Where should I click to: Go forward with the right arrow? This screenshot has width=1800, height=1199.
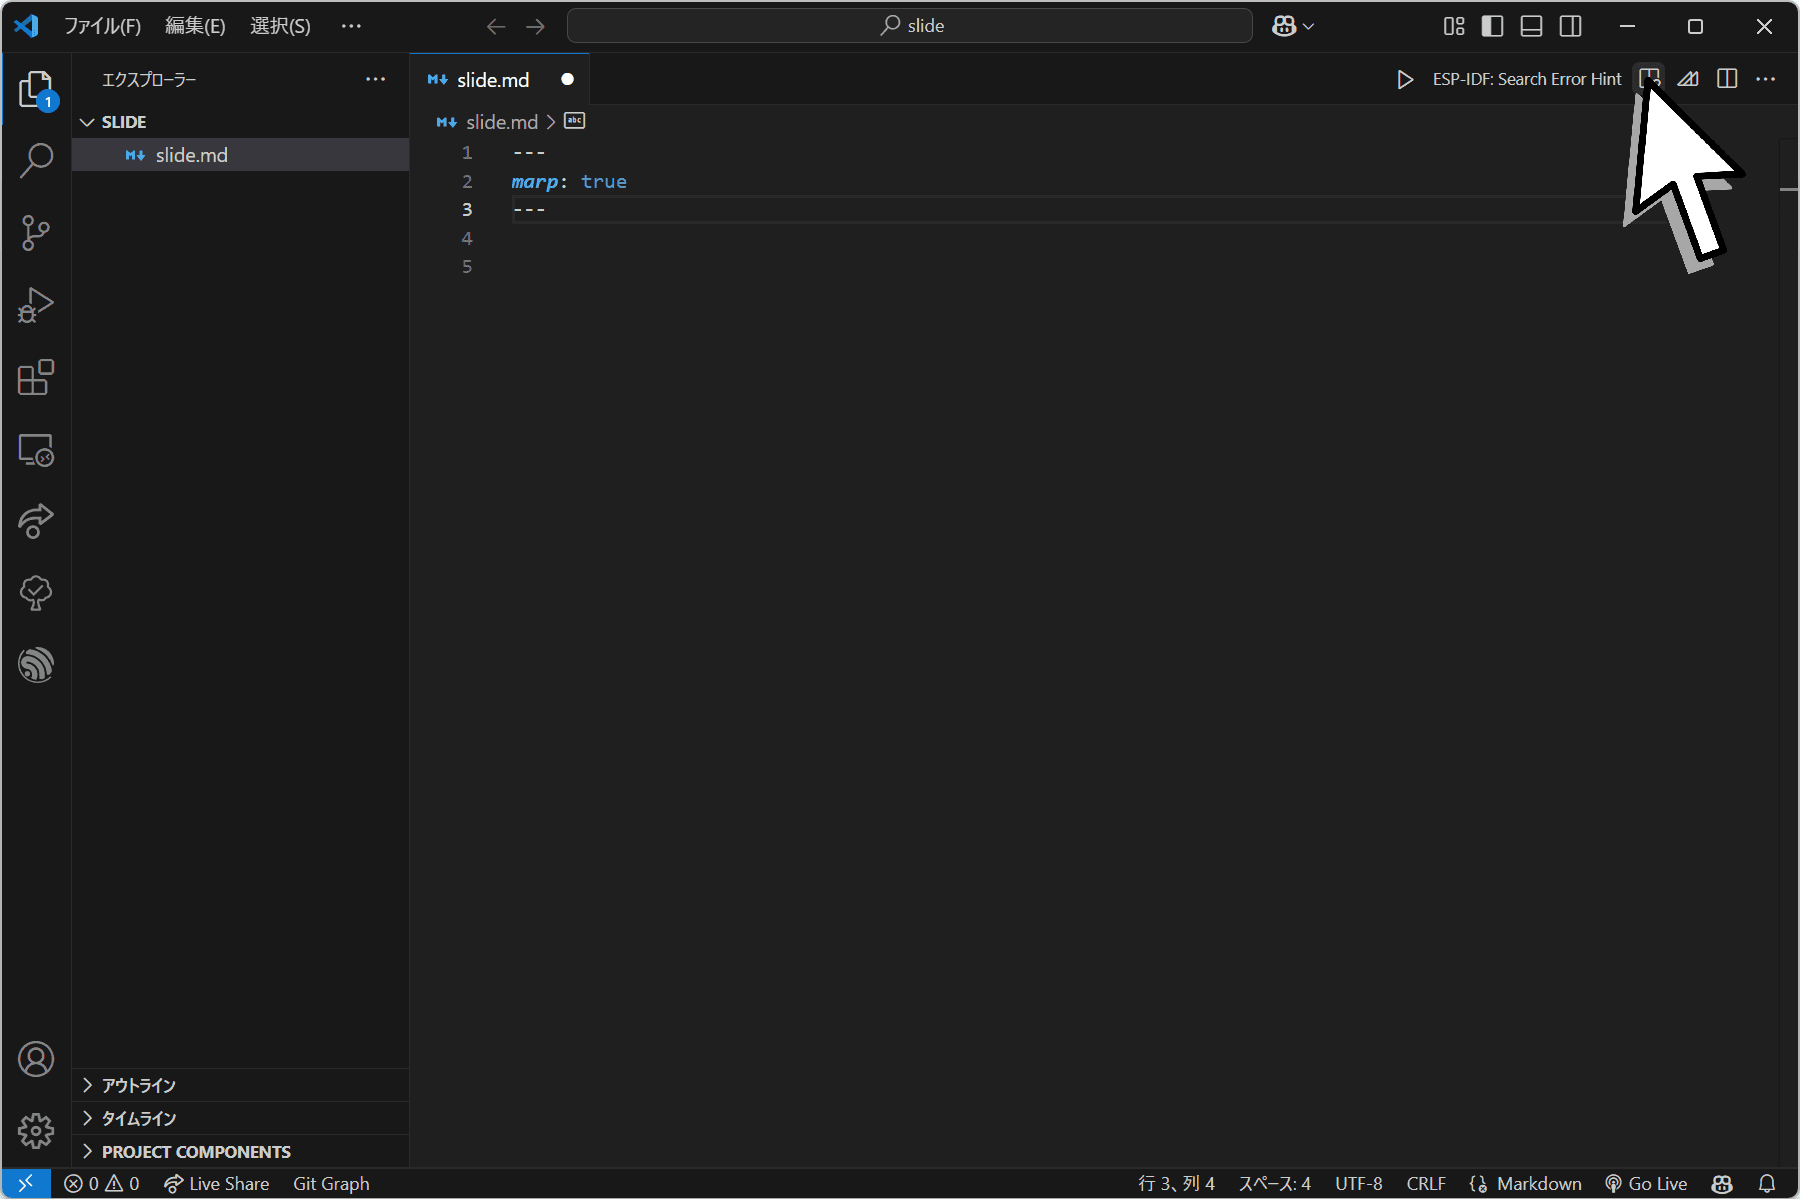point(536,26)
